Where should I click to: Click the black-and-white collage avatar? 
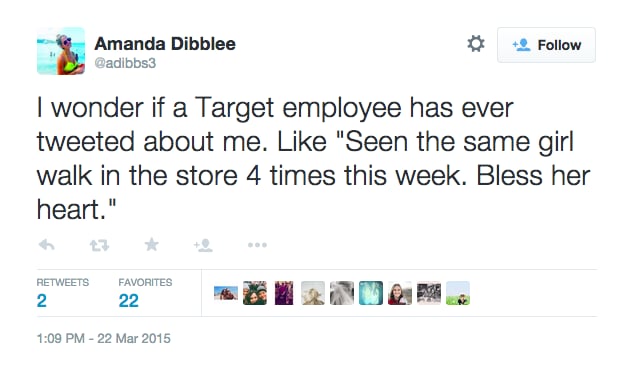pos(429,293)
